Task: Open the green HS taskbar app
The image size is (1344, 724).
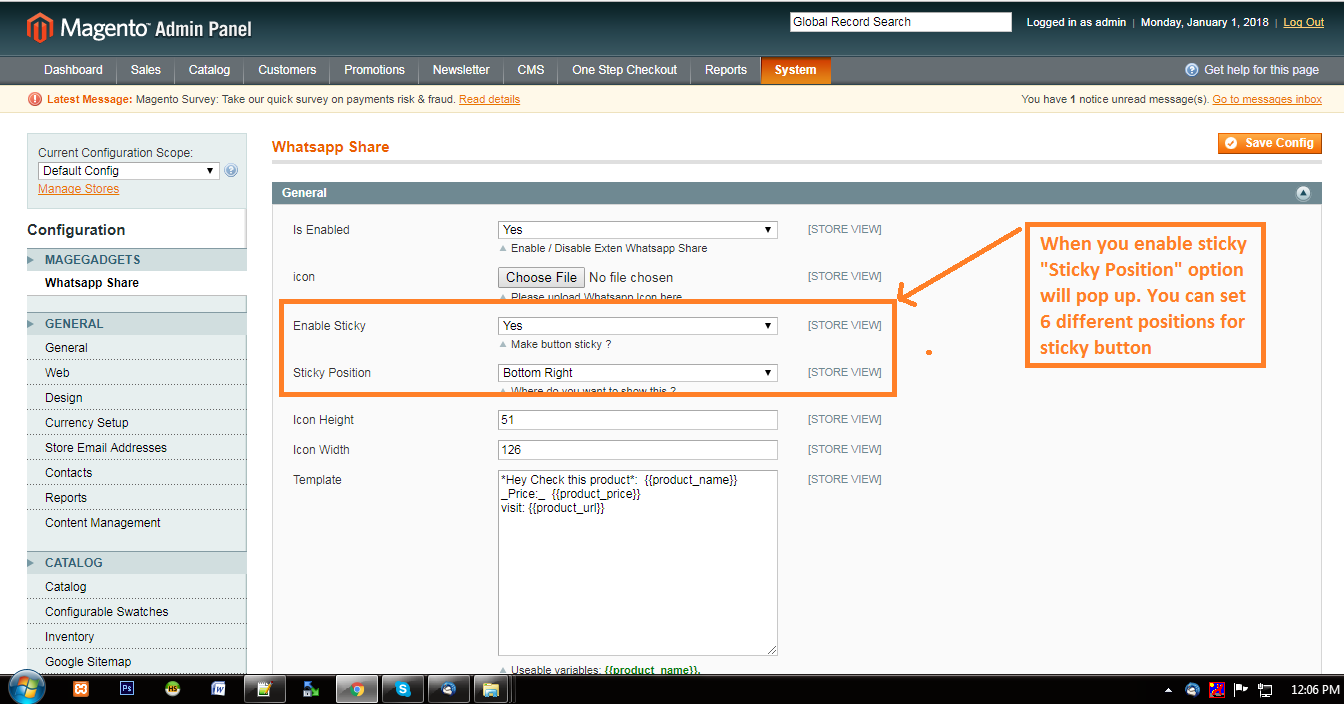Action: click(x=173, y=689)
